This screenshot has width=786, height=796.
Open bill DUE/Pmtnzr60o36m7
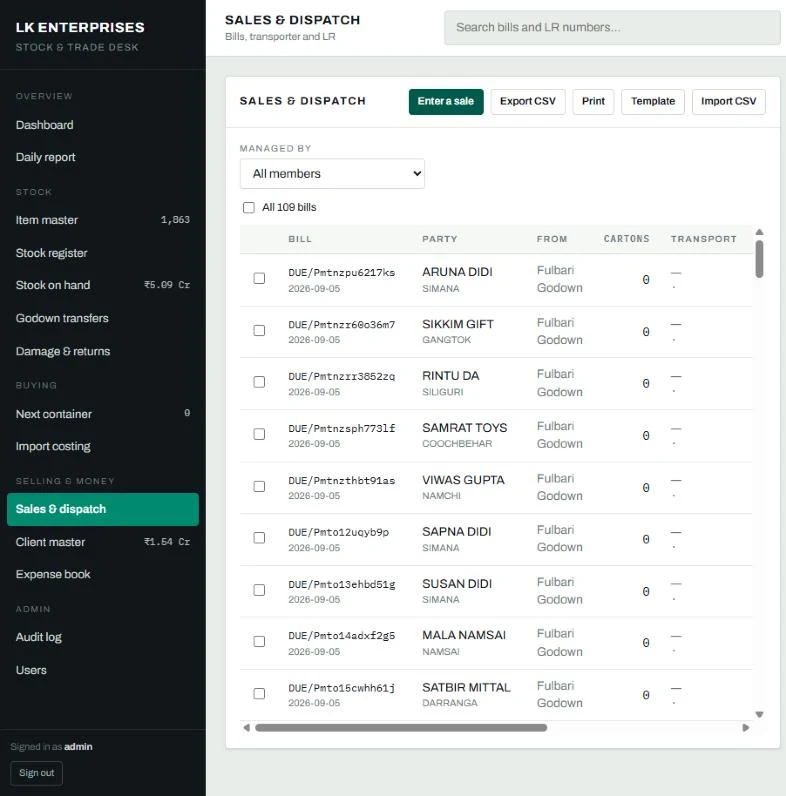coord(341,325)
